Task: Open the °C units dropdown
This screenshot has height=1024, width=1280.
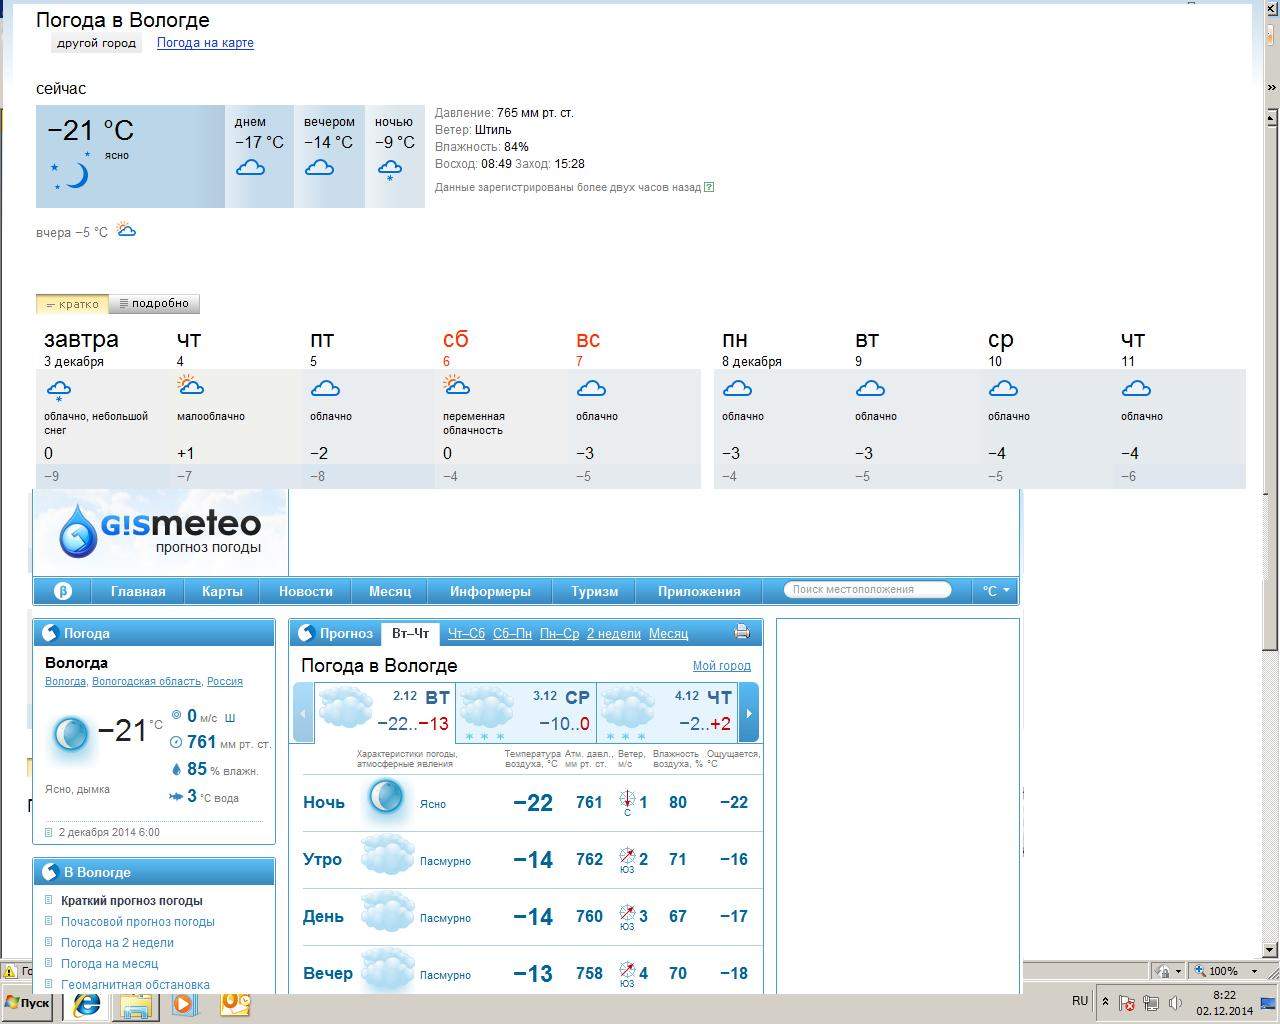Action: click(996, 591)
